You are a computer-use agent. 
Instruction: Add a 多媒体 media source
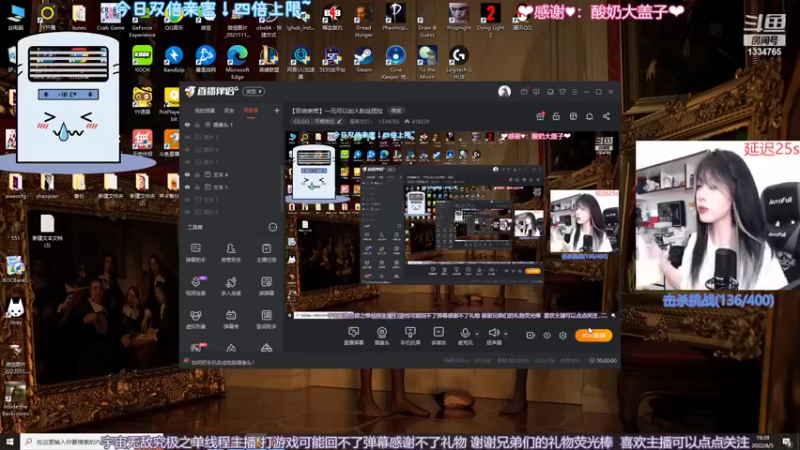[x=438, y=336]
